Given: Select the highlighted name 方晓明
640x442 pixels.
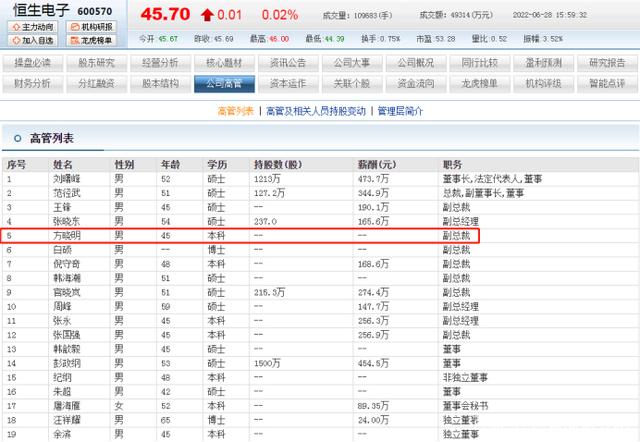Looking at the screenshot, I should pyautogui.click(x=67, y=235).
